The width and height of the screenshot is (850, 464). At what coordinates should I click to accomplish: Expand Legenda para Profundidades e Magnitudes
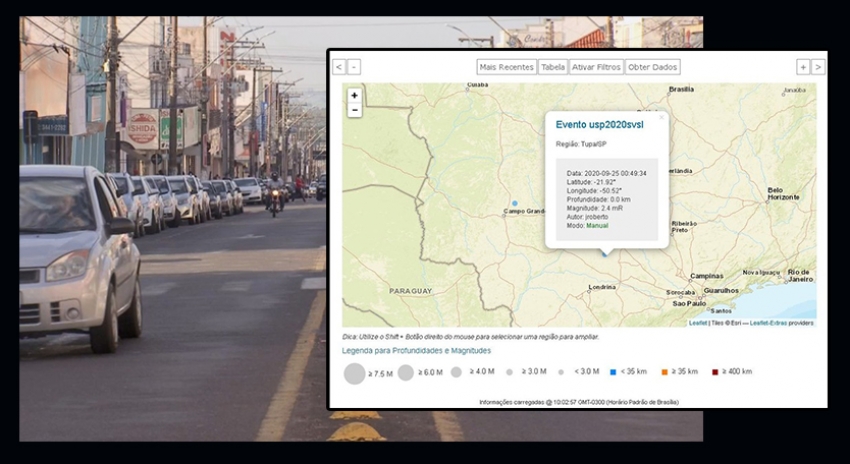(416, 351)
